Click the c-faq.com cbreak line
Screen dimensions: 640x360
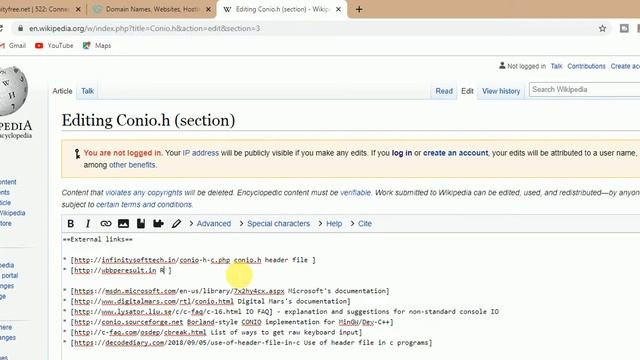212,333
